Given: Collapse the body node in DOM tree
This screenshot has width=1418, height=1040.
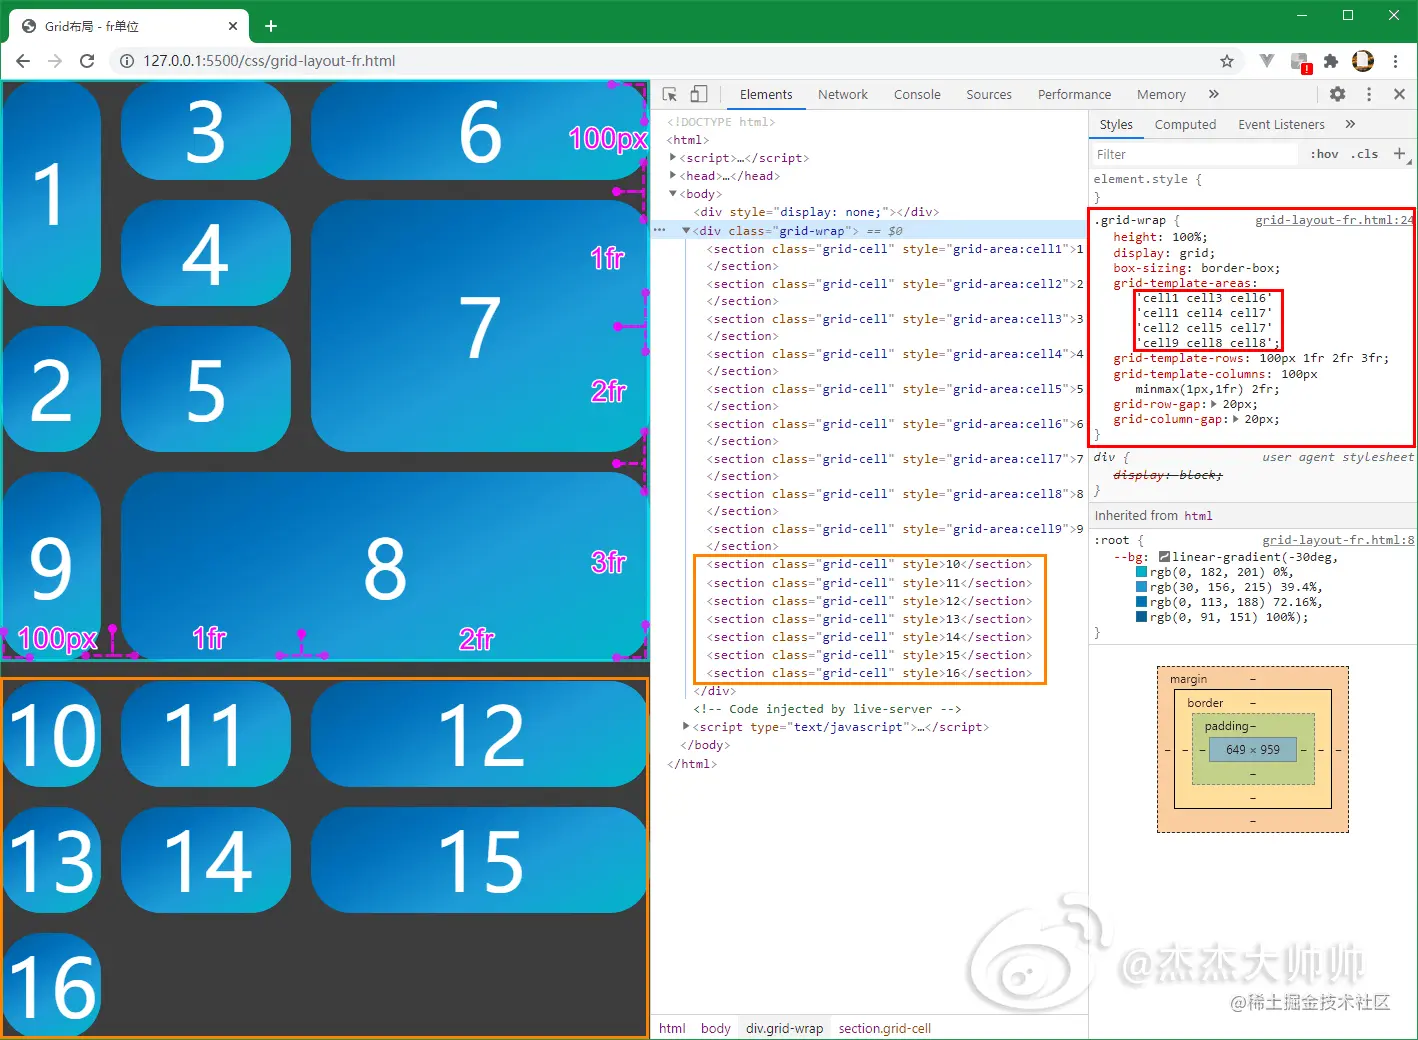Looking at the screenshot, I should point(673,194).
